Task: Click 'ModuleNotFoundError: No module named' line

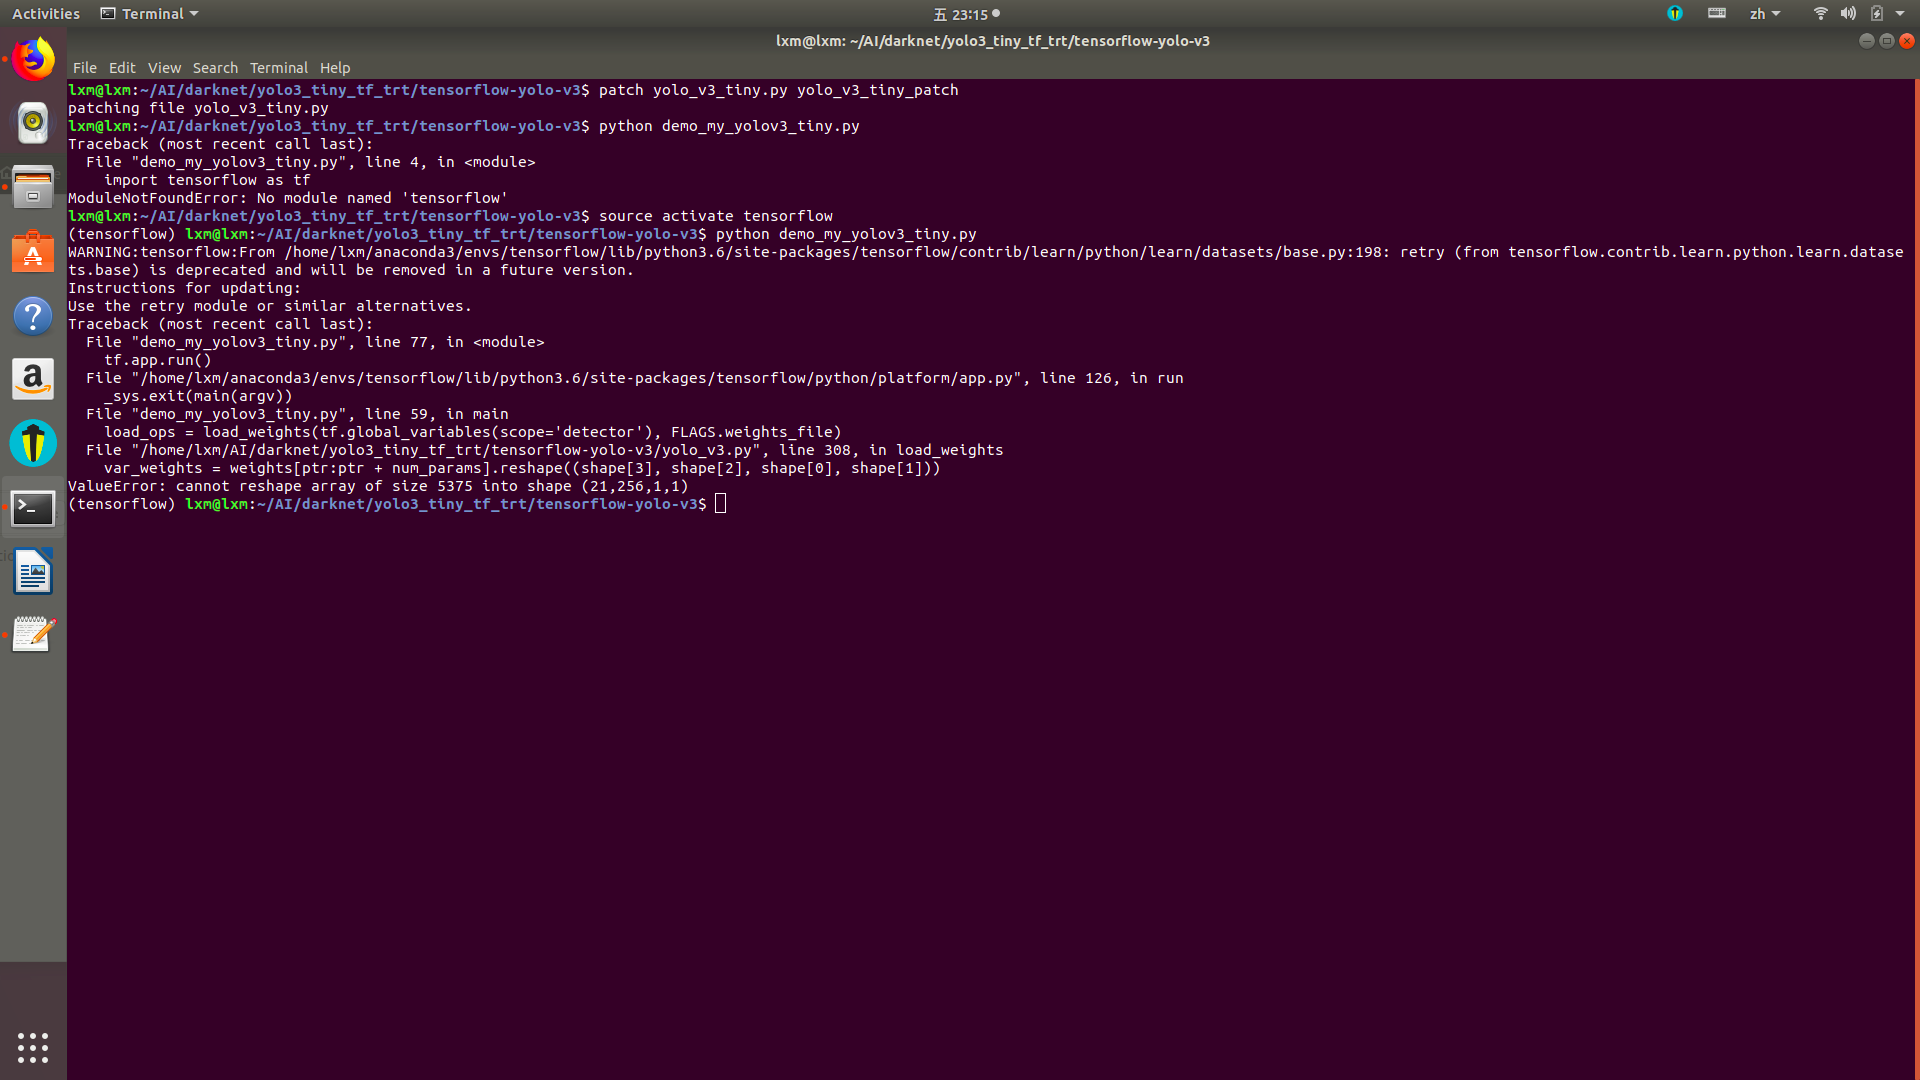Action: [x=288, y=198]
